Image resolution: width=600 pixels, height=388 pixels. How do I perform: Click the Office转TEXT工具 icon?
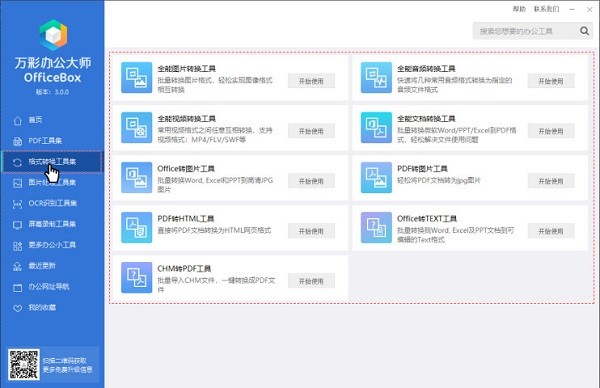pos(376,228)
